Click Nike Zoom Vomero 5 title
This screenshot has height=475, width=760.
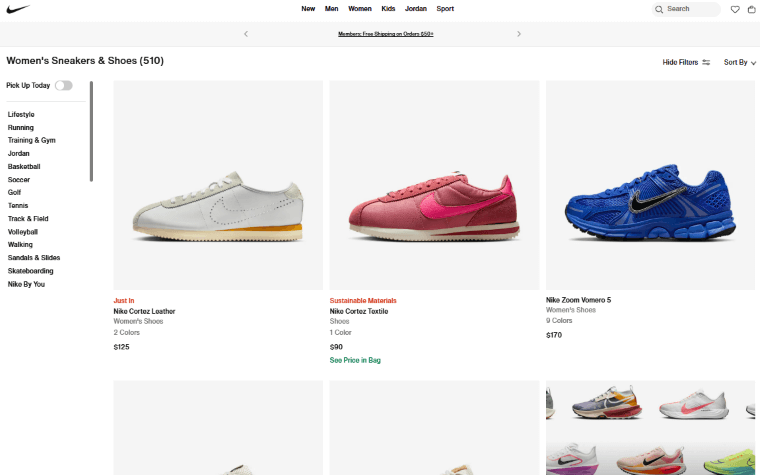tap(578, 300)
